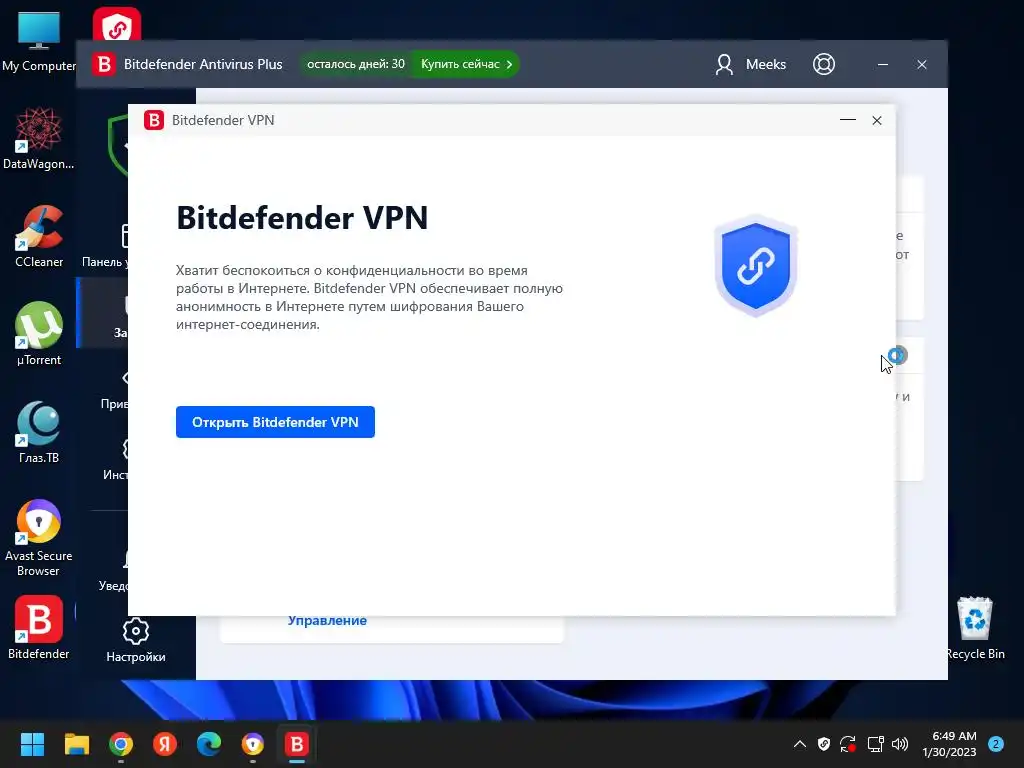Click the Bitdefender VPN heading text

(x=302, y=217)
